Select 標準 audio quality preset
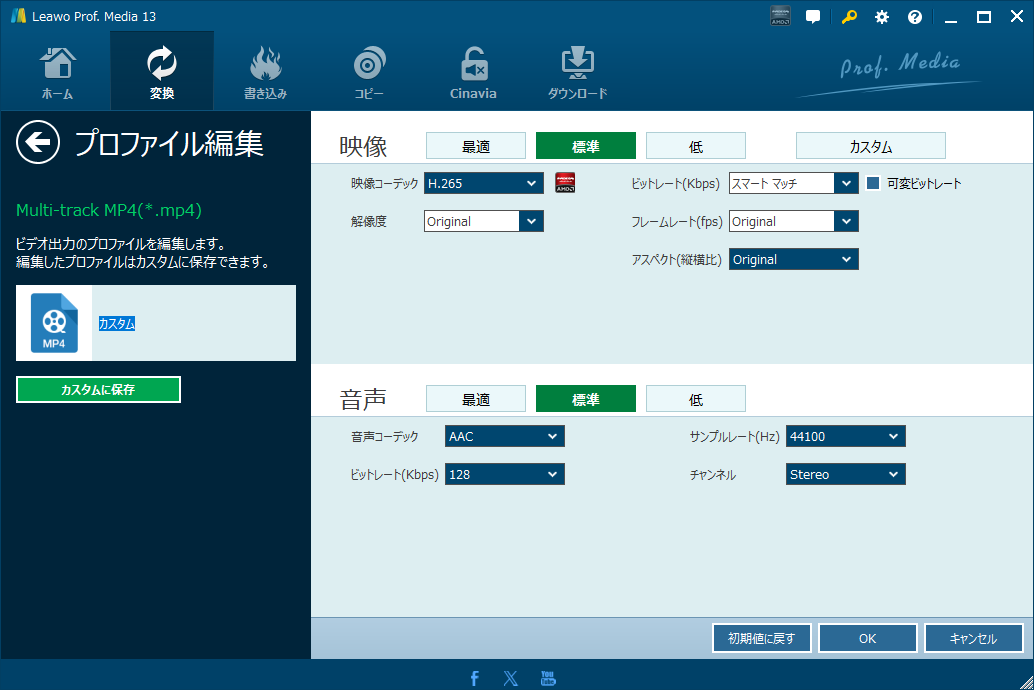Screen dimensions: 1034x690 click(586, 399)
